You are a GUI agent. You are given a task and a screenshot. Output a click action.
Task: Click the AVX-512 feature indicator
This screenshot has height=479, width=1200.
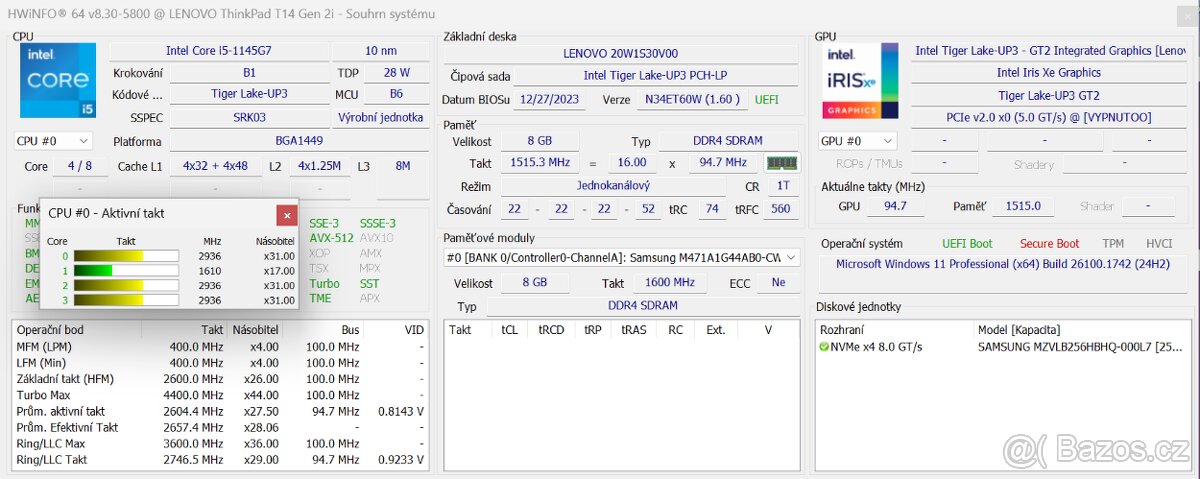(331, 238)
